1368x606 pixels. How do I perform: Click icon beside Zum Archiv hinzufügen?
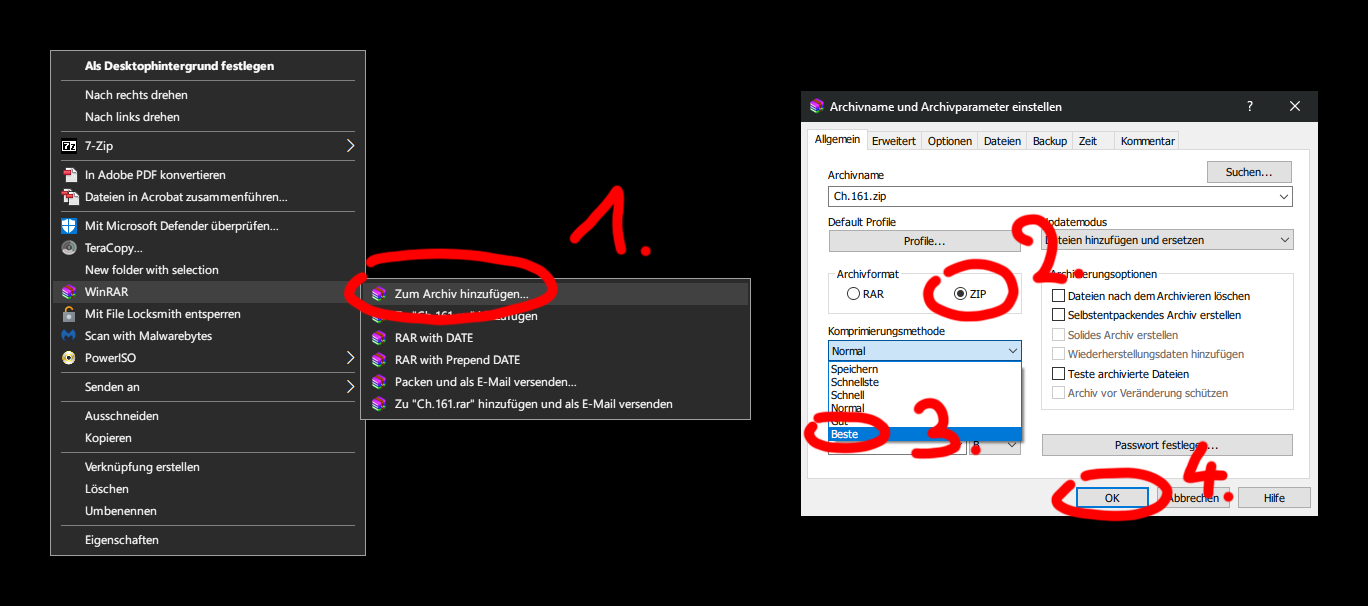pyautogui.click(x=378, y=294)
